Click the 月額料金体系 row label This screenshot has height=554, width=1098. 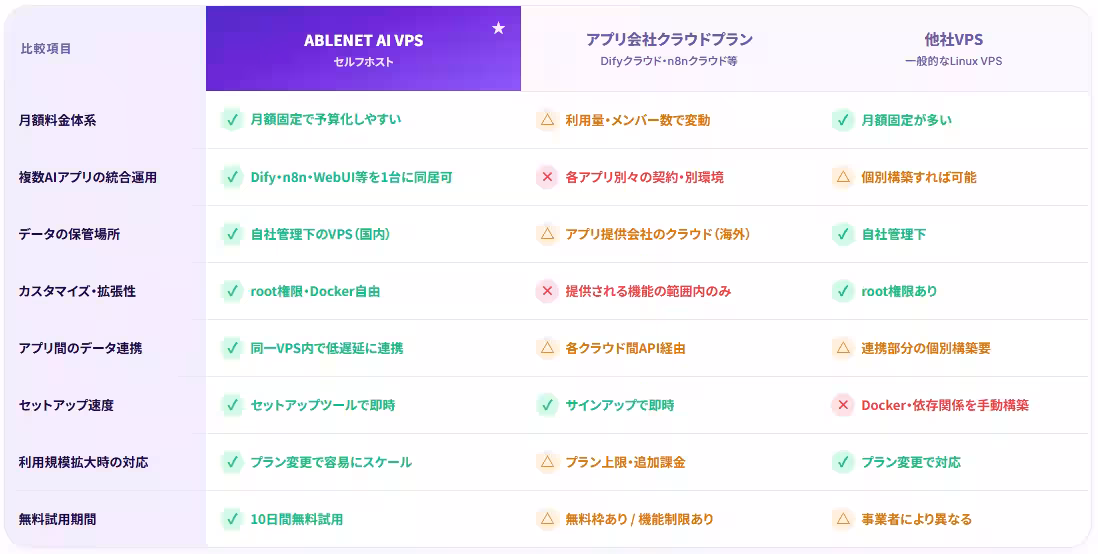57,120
